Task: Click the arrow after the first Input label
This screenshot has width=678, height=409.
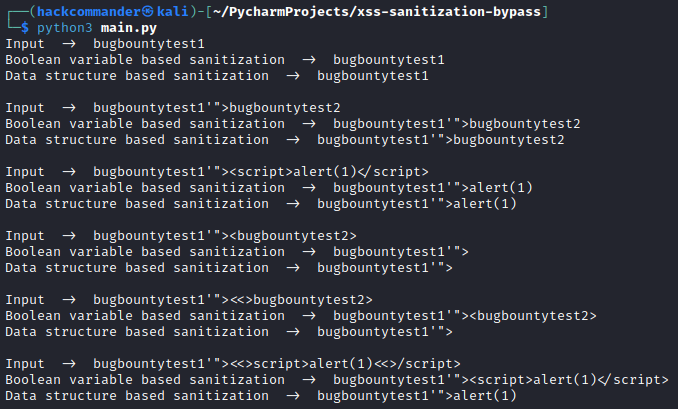Action: pyautogui.click(x=69, y=44)
